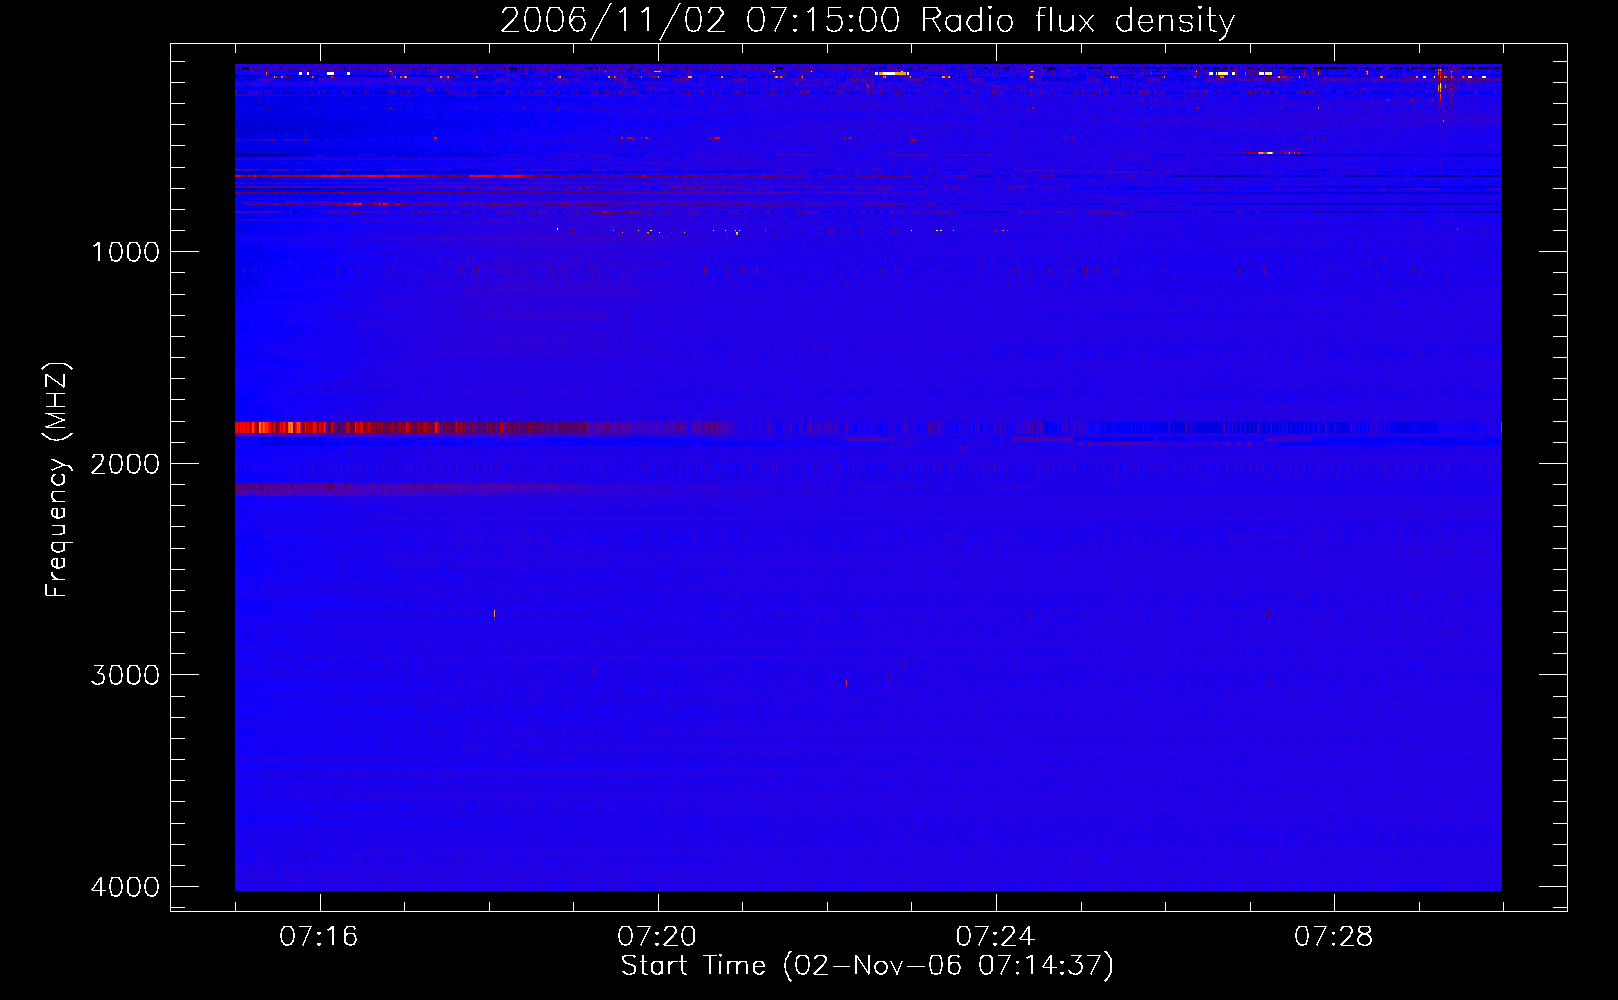Click the 1000 frequency tick label

pyautogui.click(x=125, y=252)
